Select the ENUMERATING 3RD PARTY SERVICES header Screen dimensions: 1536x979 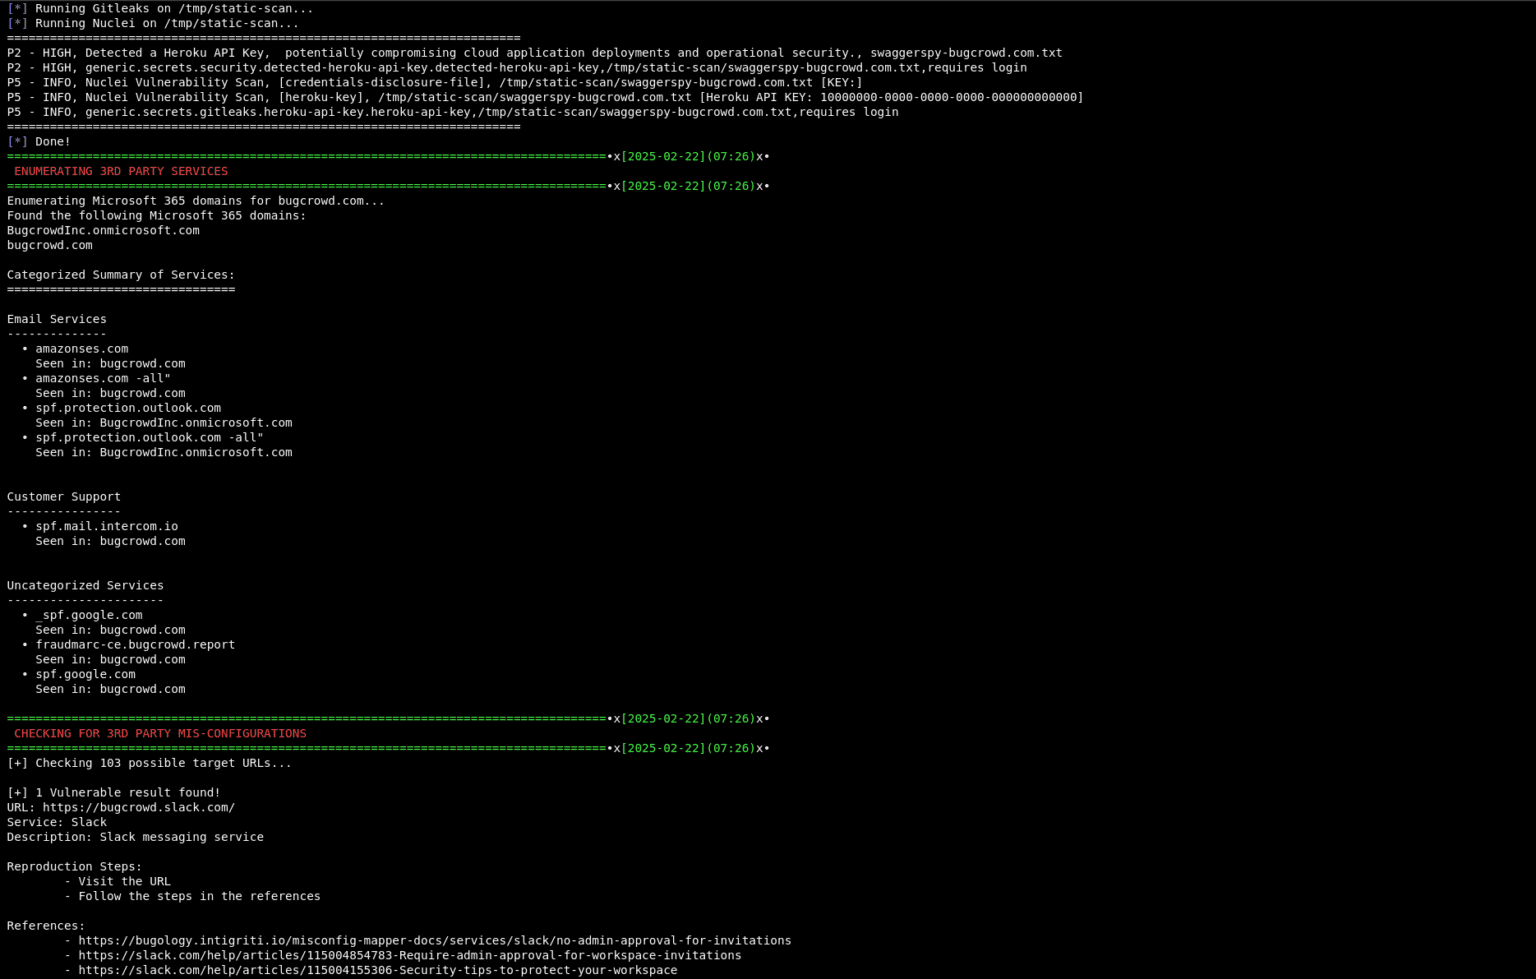coord(120,171)
